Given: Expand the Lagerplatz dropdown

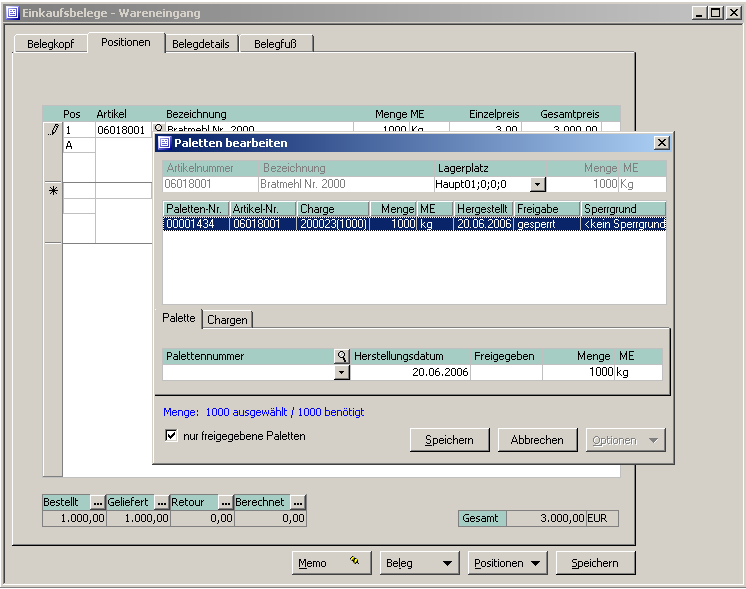Looking at the screenshot, I should pyautogui.click(x=538, y=184).
